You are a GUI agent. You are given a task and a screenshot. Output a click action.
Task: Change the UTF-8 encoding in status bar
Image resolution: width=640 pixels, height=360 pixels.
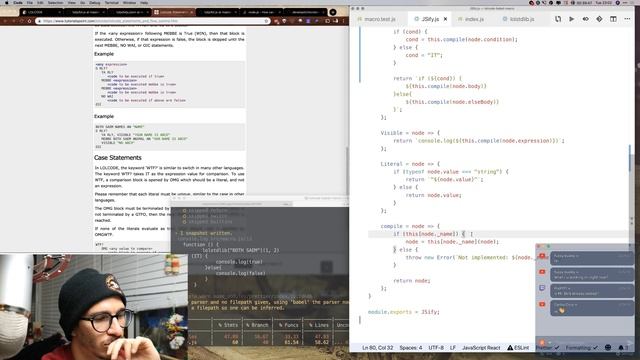(x=436, y=348)
